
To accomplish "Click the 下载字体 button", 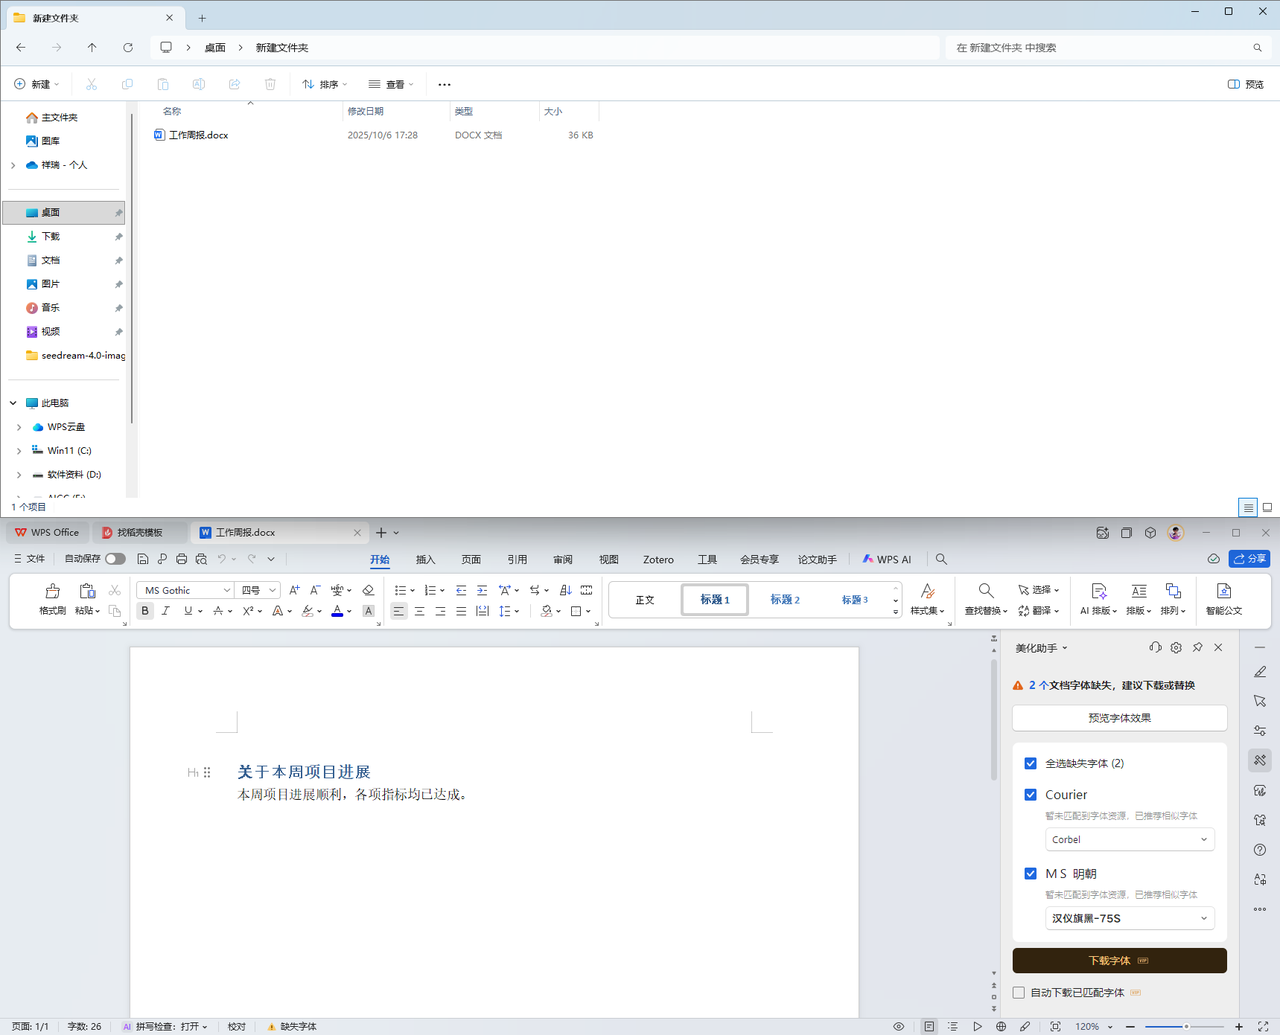I will (1119, 960).
